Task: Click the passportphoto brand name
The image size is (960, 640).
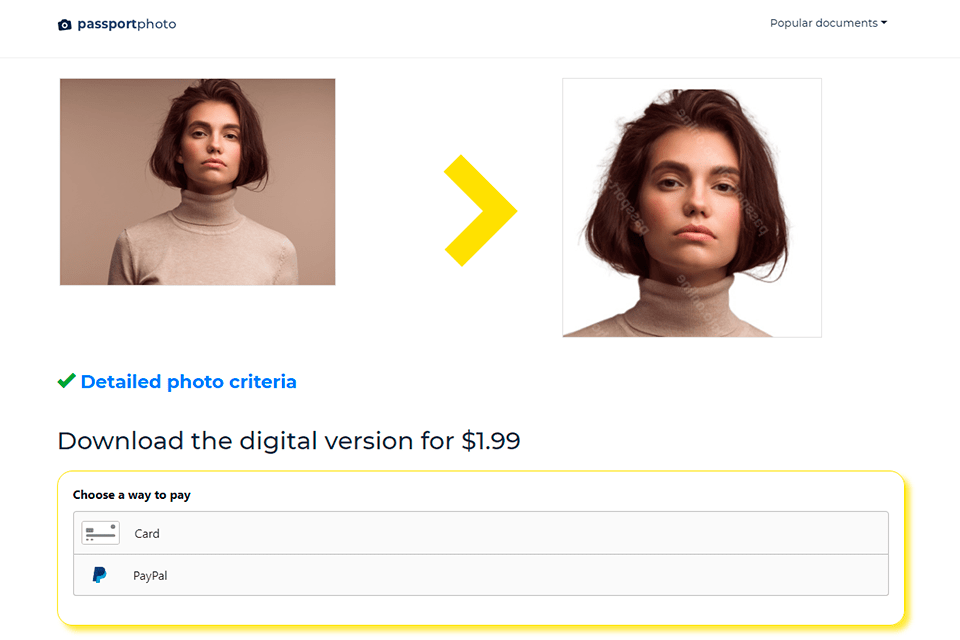Action: coord(127,24)
